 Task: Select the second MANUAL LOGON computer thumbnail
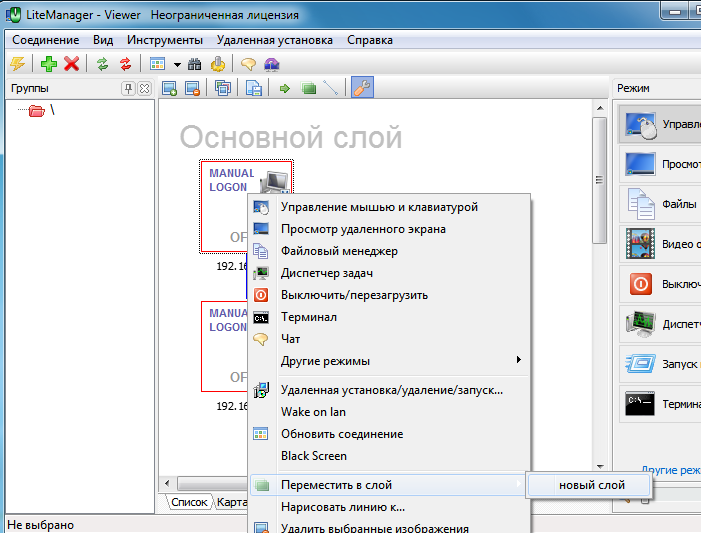224,347
